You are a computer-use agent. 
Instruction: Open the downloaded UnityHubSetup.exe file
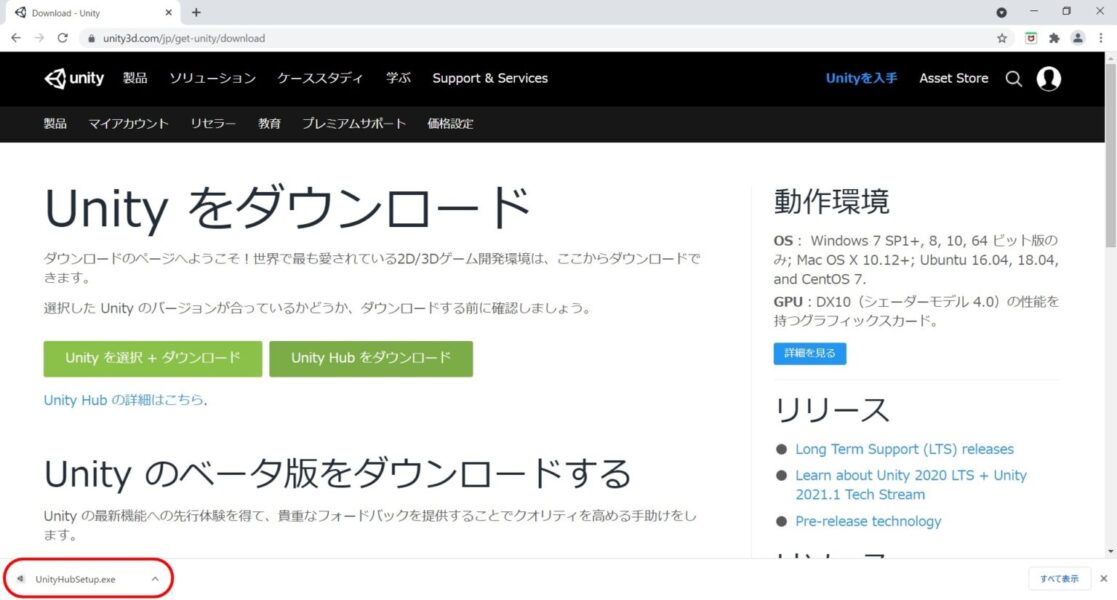coord(75,579)
